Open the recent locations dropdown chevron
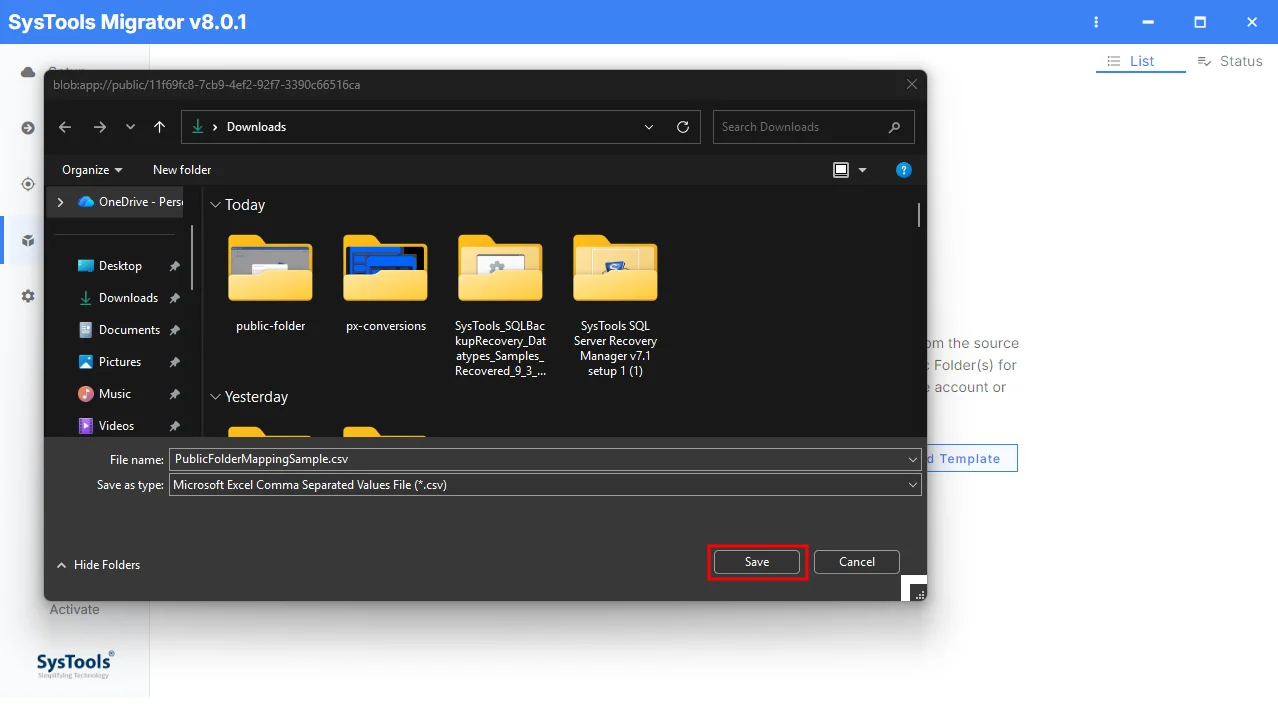The height and width of the screenshot is (715, 1278). click(130, 127)
